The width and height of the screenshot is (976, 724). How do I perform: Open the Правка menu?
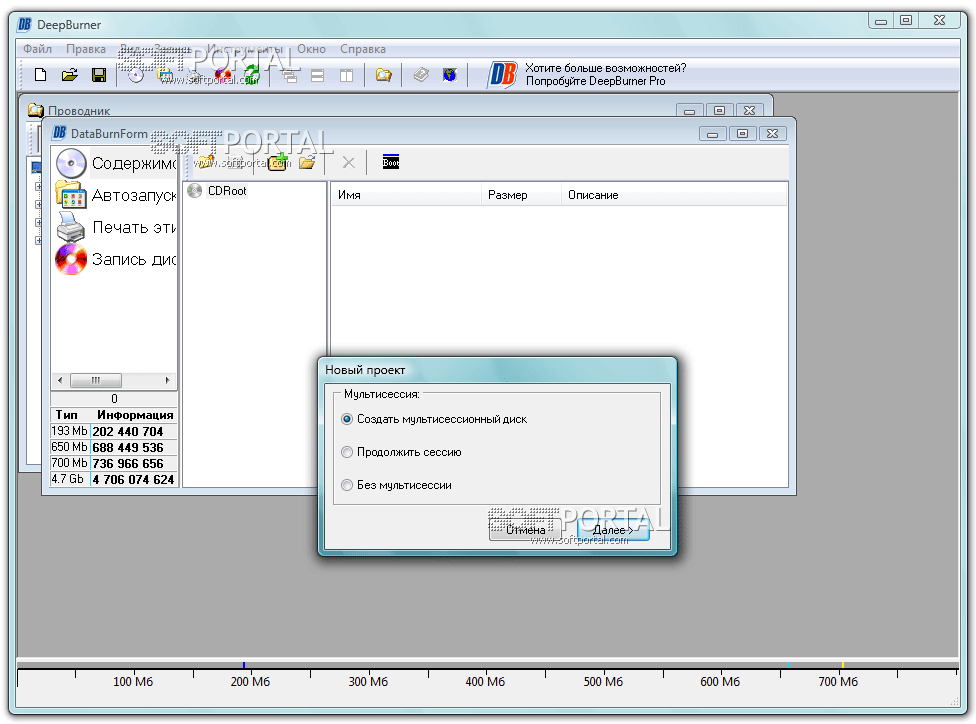click(x=86, y=49)
